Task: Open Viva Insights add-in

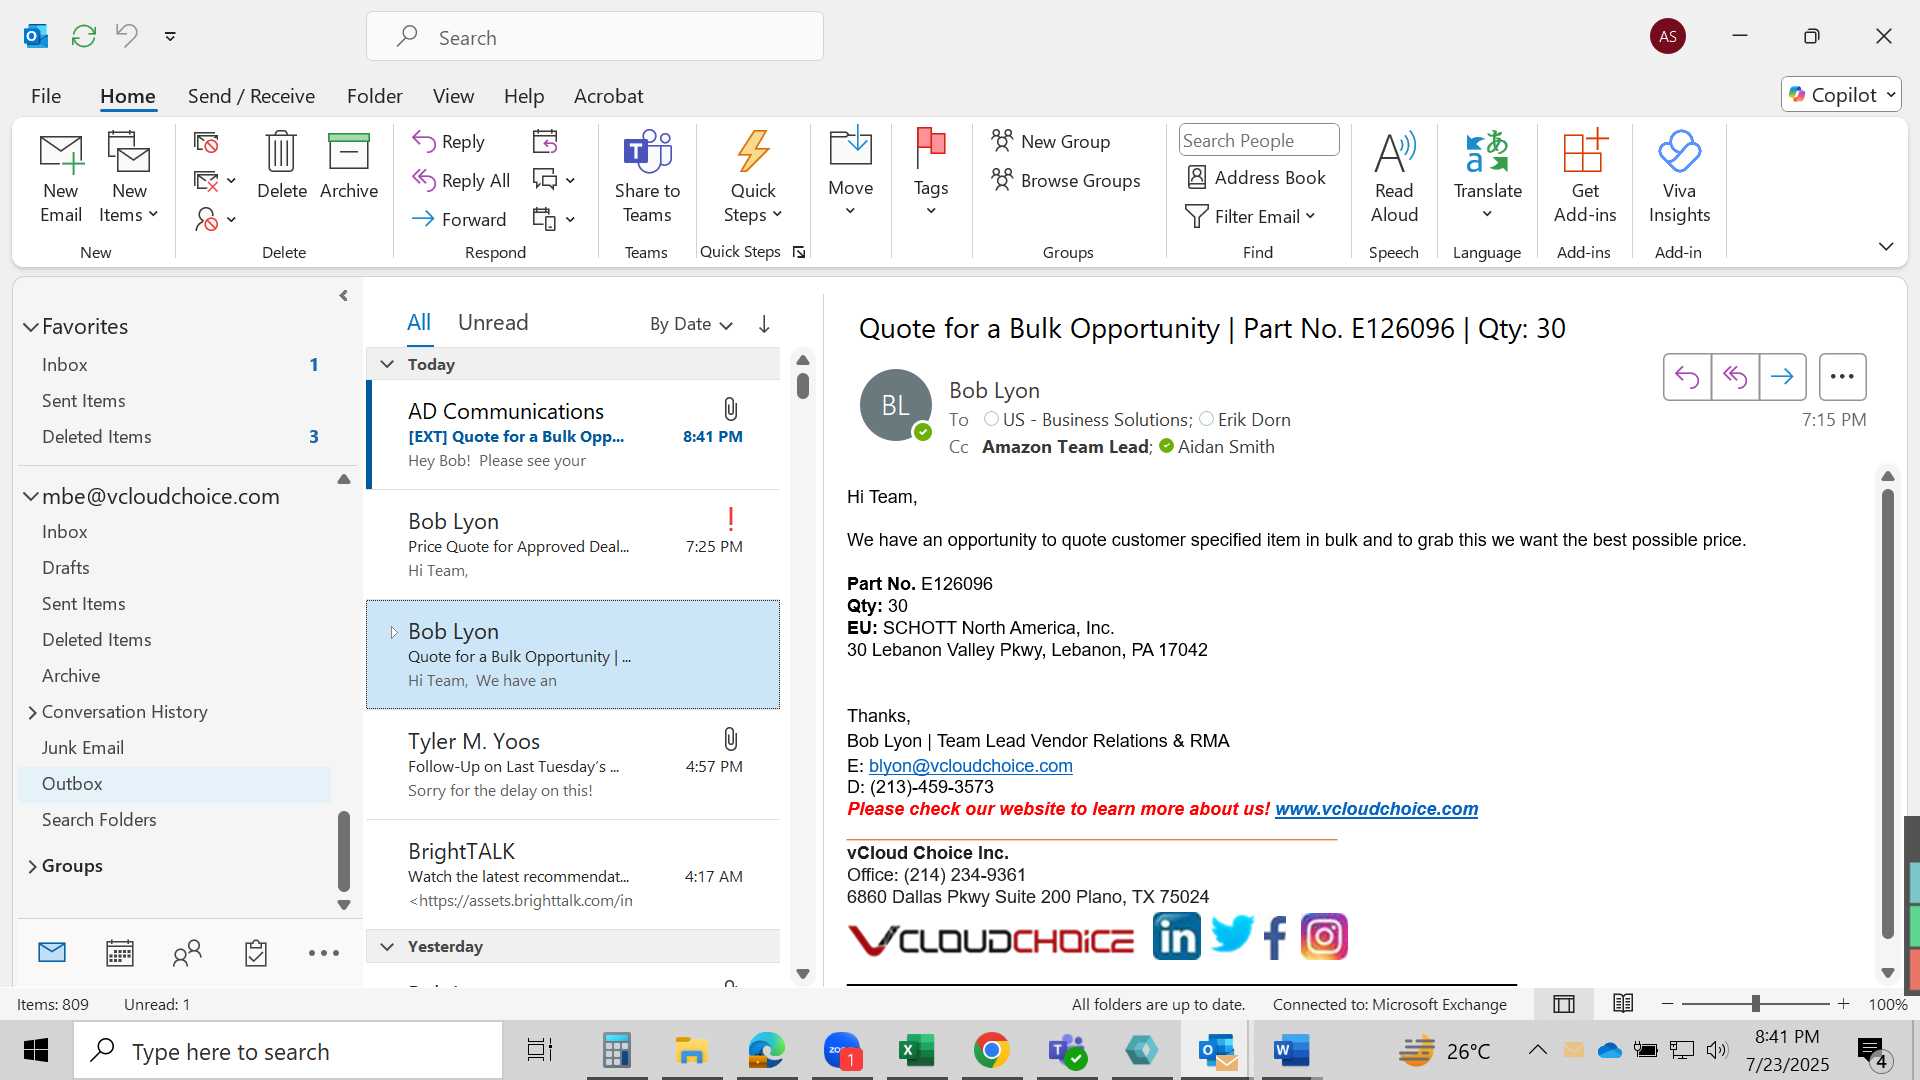Action: (x=1679, y=178)
